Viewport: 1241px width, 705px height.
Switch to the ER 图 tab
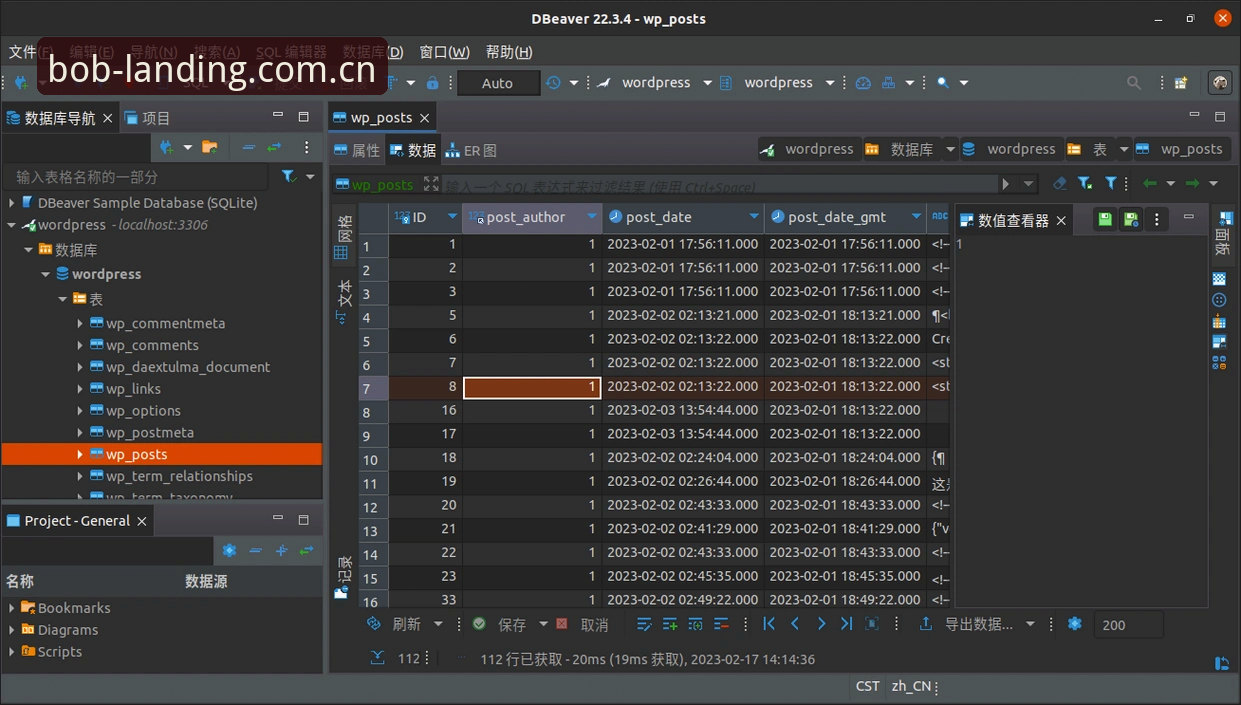coord(470,150)
